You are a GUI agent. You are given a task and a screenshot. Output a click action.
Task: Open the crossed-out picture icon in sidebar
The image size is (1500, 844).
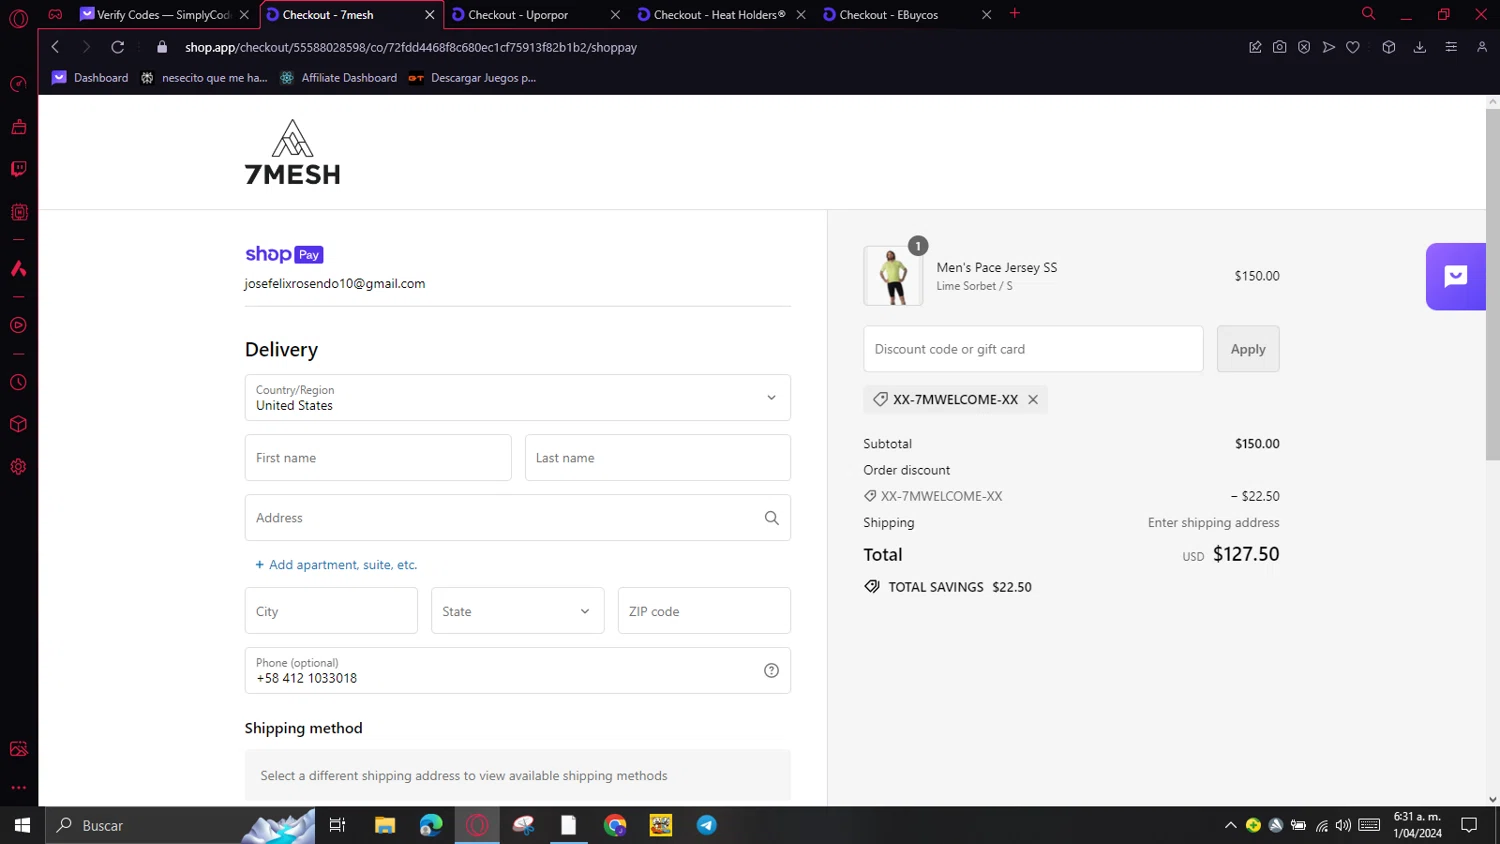[x=18, y=749]
